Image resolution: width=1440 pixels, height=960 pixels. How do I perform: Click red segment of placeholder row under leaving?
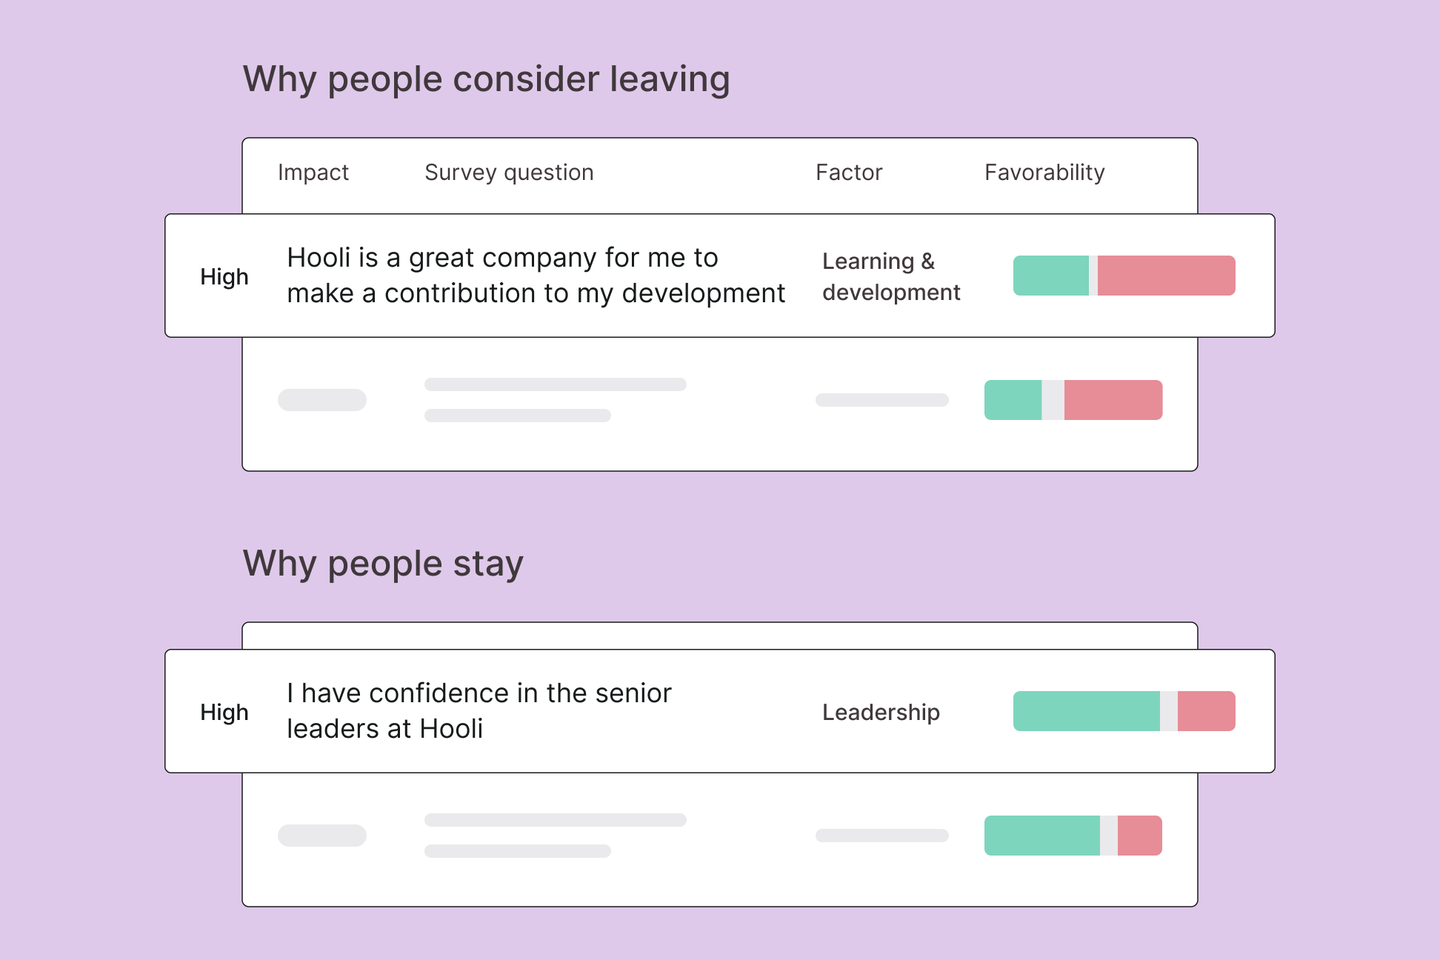tap(1113, 400)
